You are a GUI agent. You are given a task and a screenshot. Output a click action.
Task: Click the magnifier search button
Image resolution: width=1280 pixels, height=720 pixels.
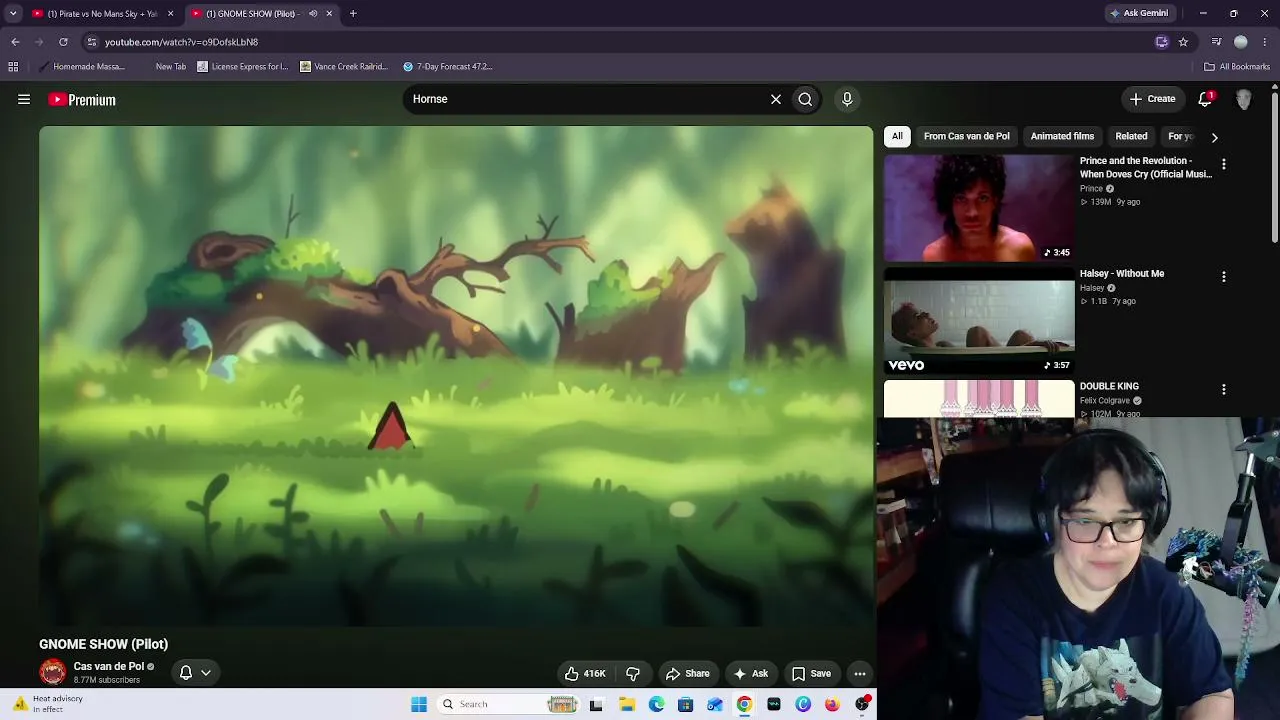[x=805, y=99]
